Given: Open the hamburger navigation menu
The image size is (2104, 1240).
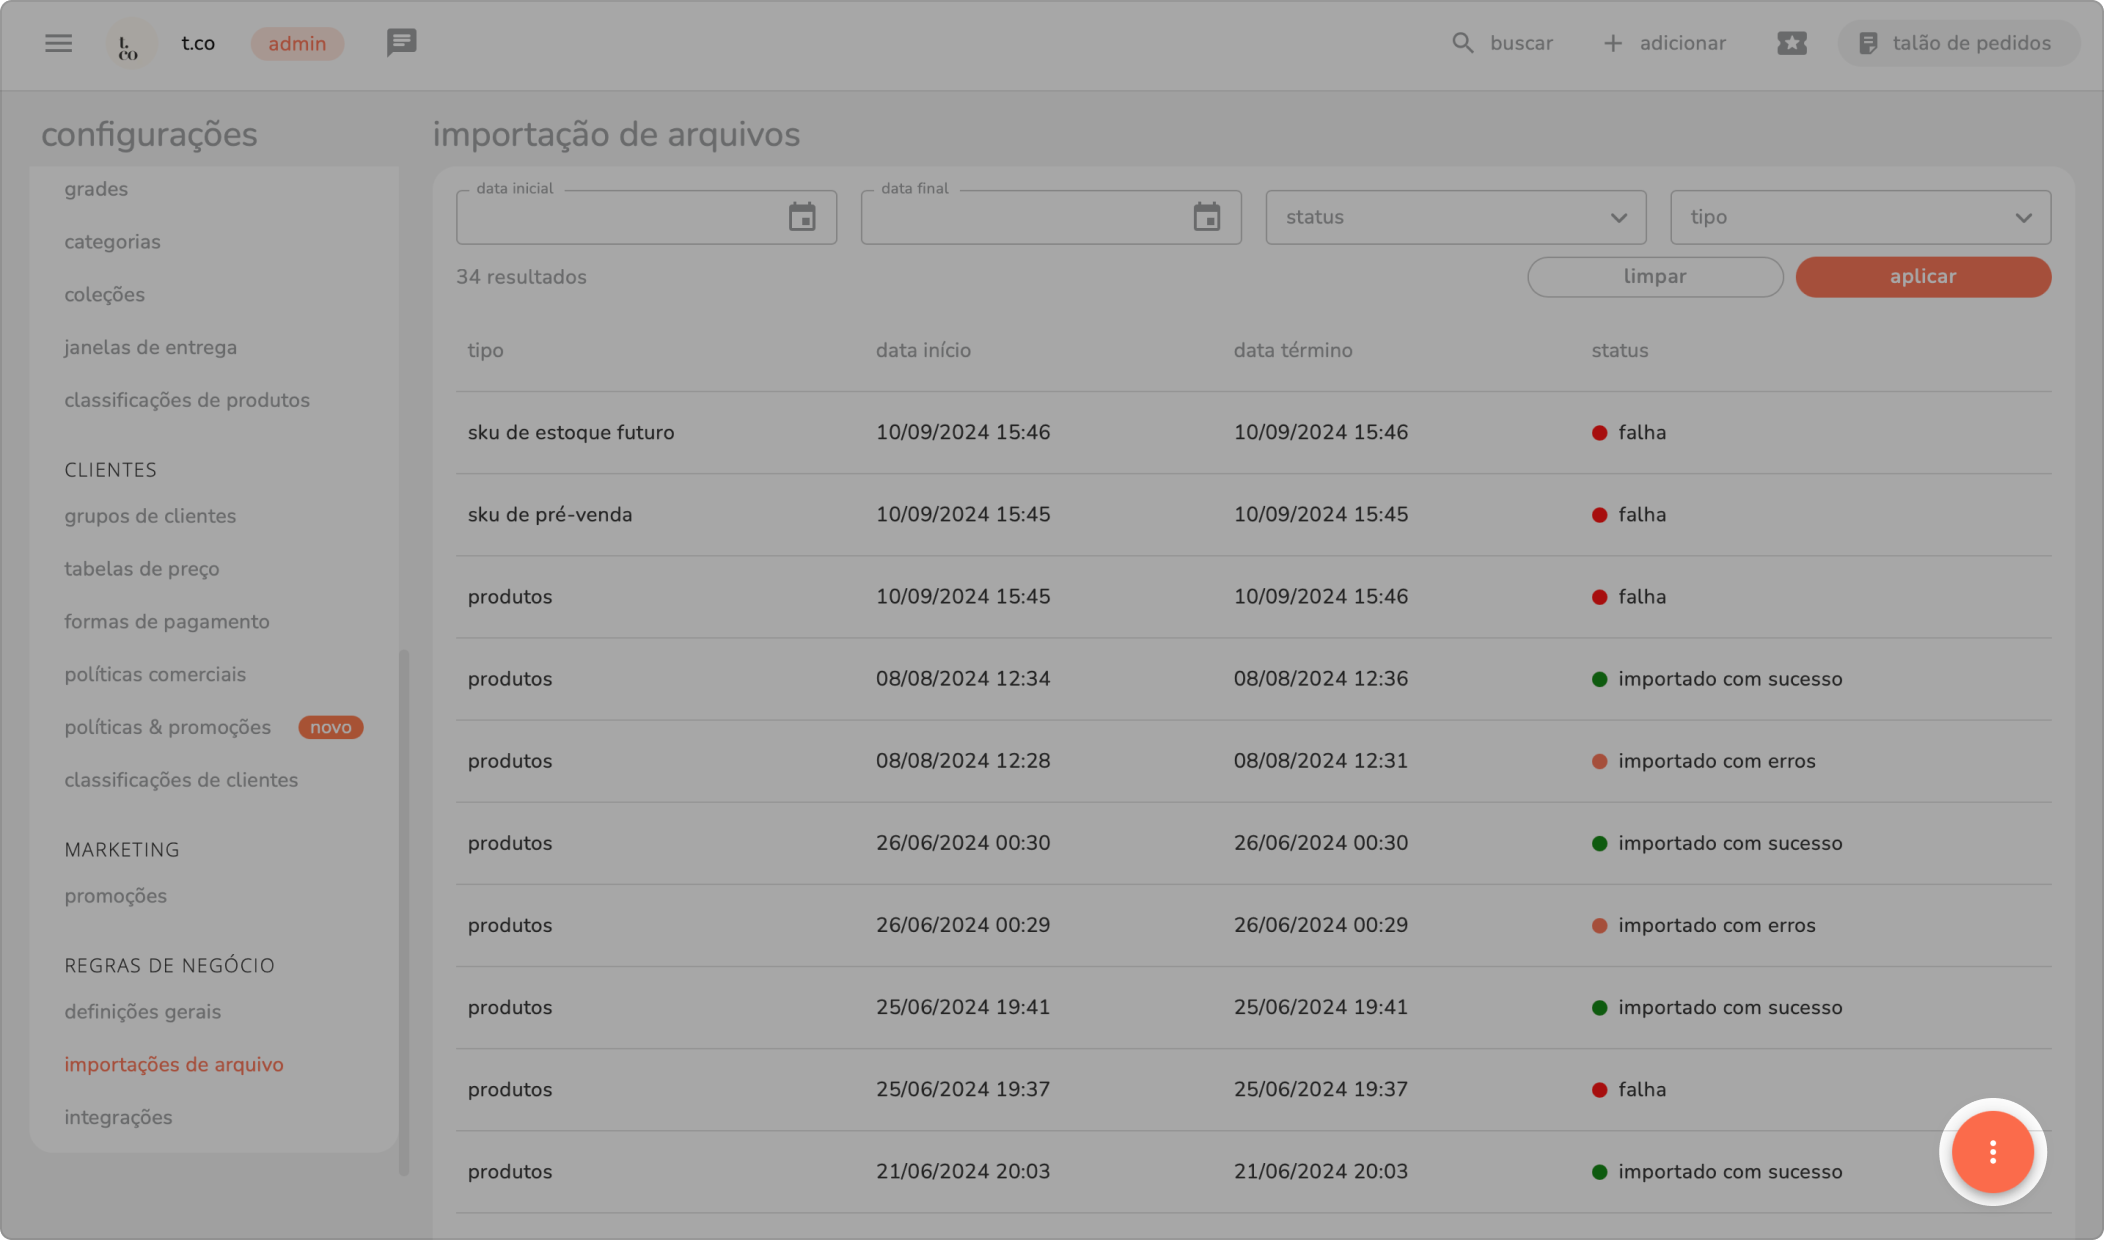Looking at the screenshot, I should coord(58,43).
